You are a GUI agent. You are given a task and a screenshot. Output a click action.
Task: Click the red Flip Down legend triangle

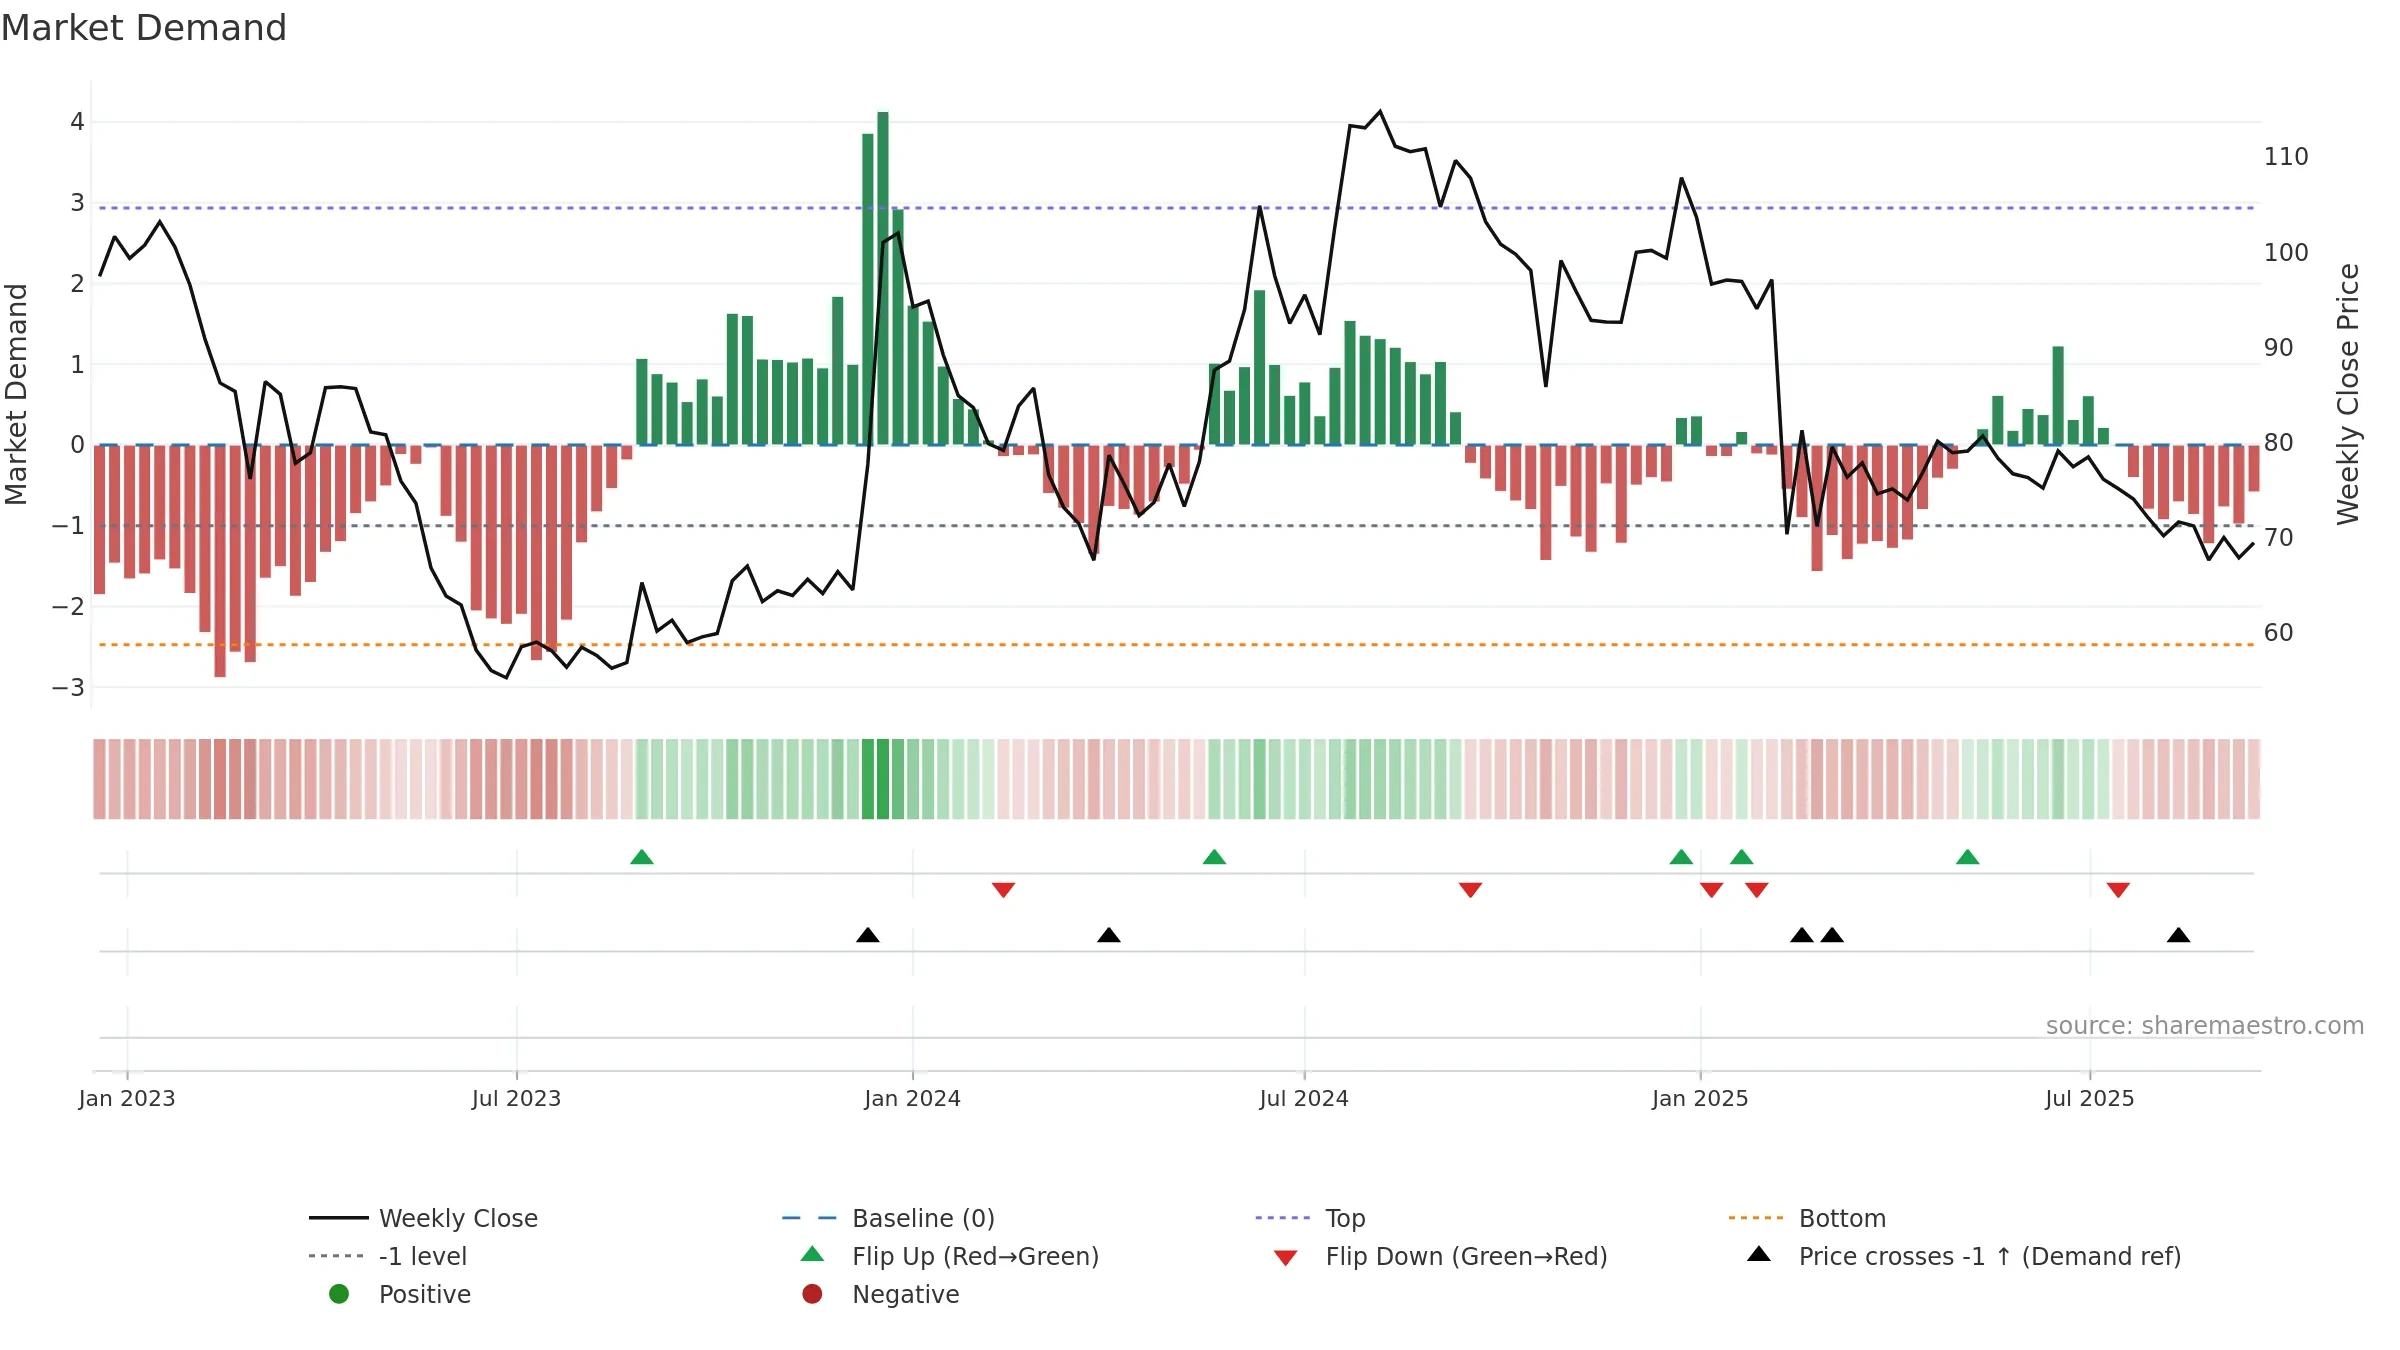pyautogui.click(x=1286, y=1258)
